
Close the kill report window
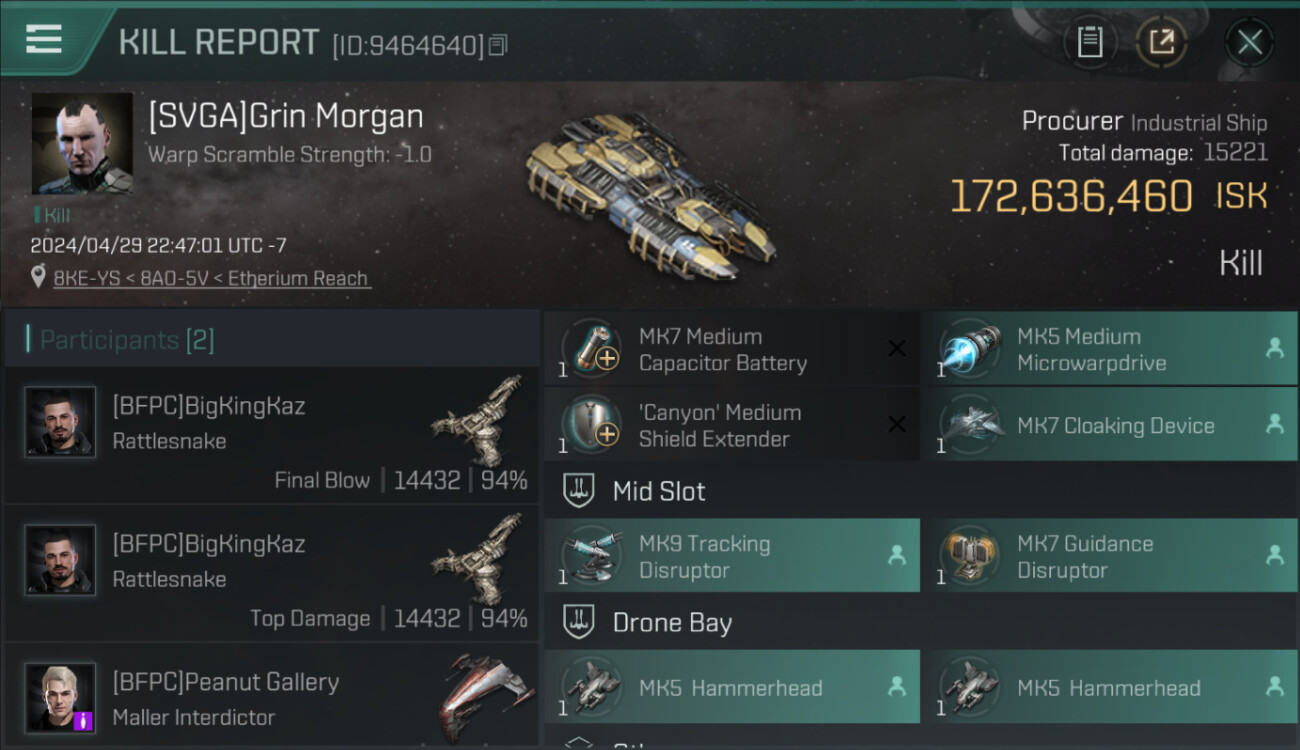pos(1249,42)
